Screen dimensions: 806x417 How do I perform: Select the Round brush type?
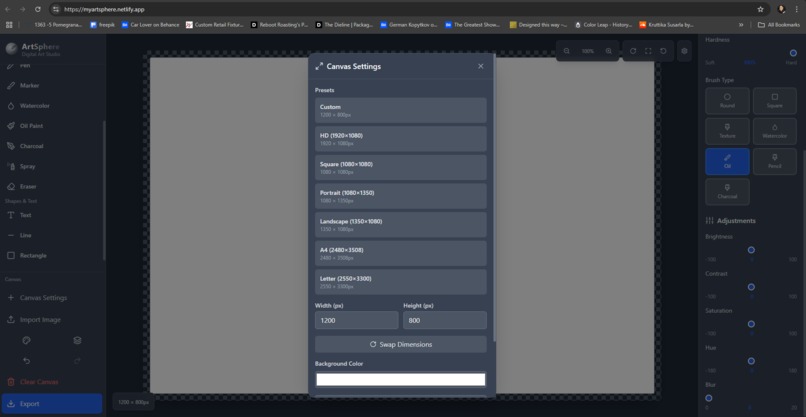click(x=727, y=101)
